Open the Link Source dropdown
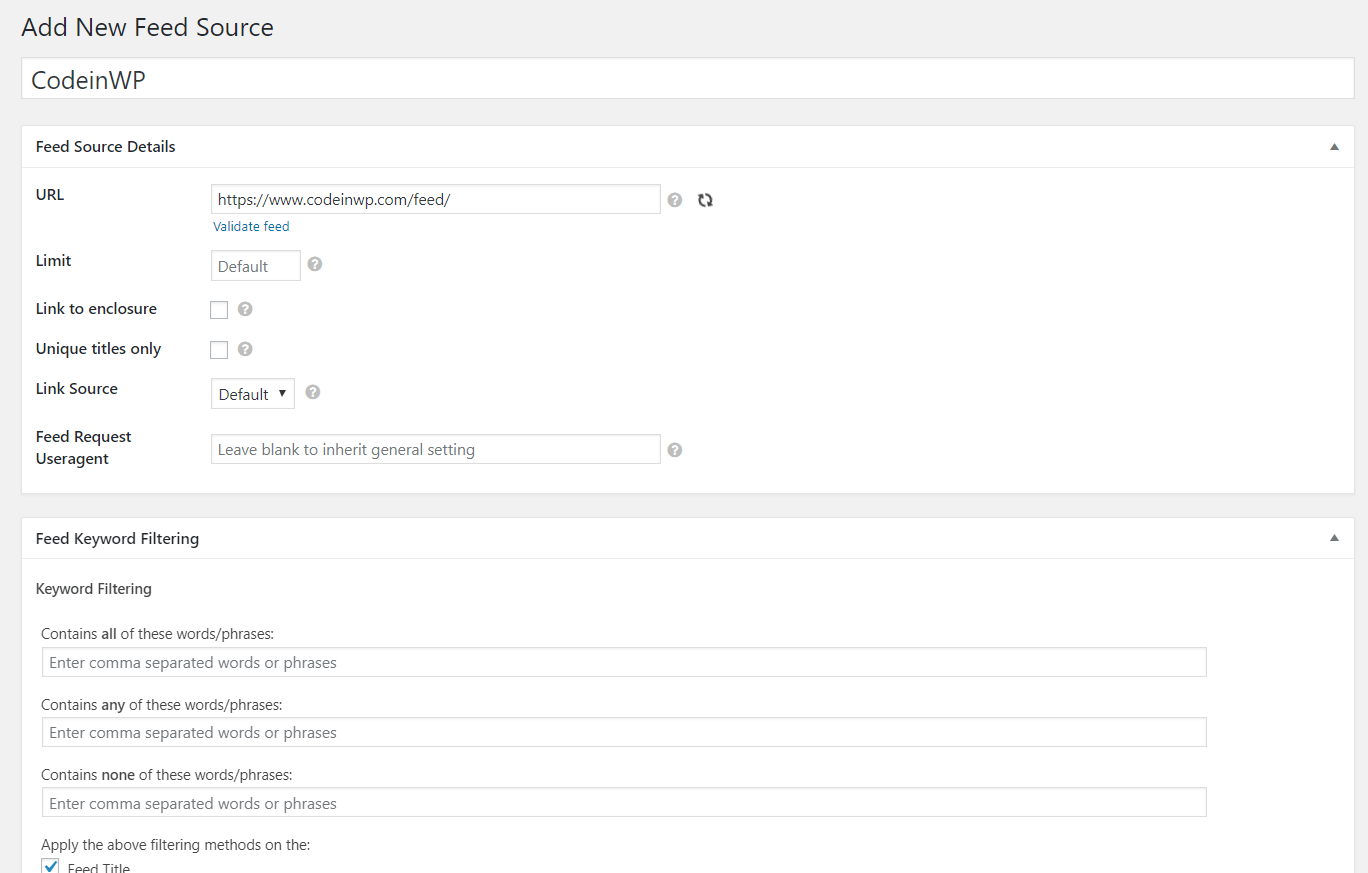The height and width of the screenshot is (873, 1368). coord(253,394)
